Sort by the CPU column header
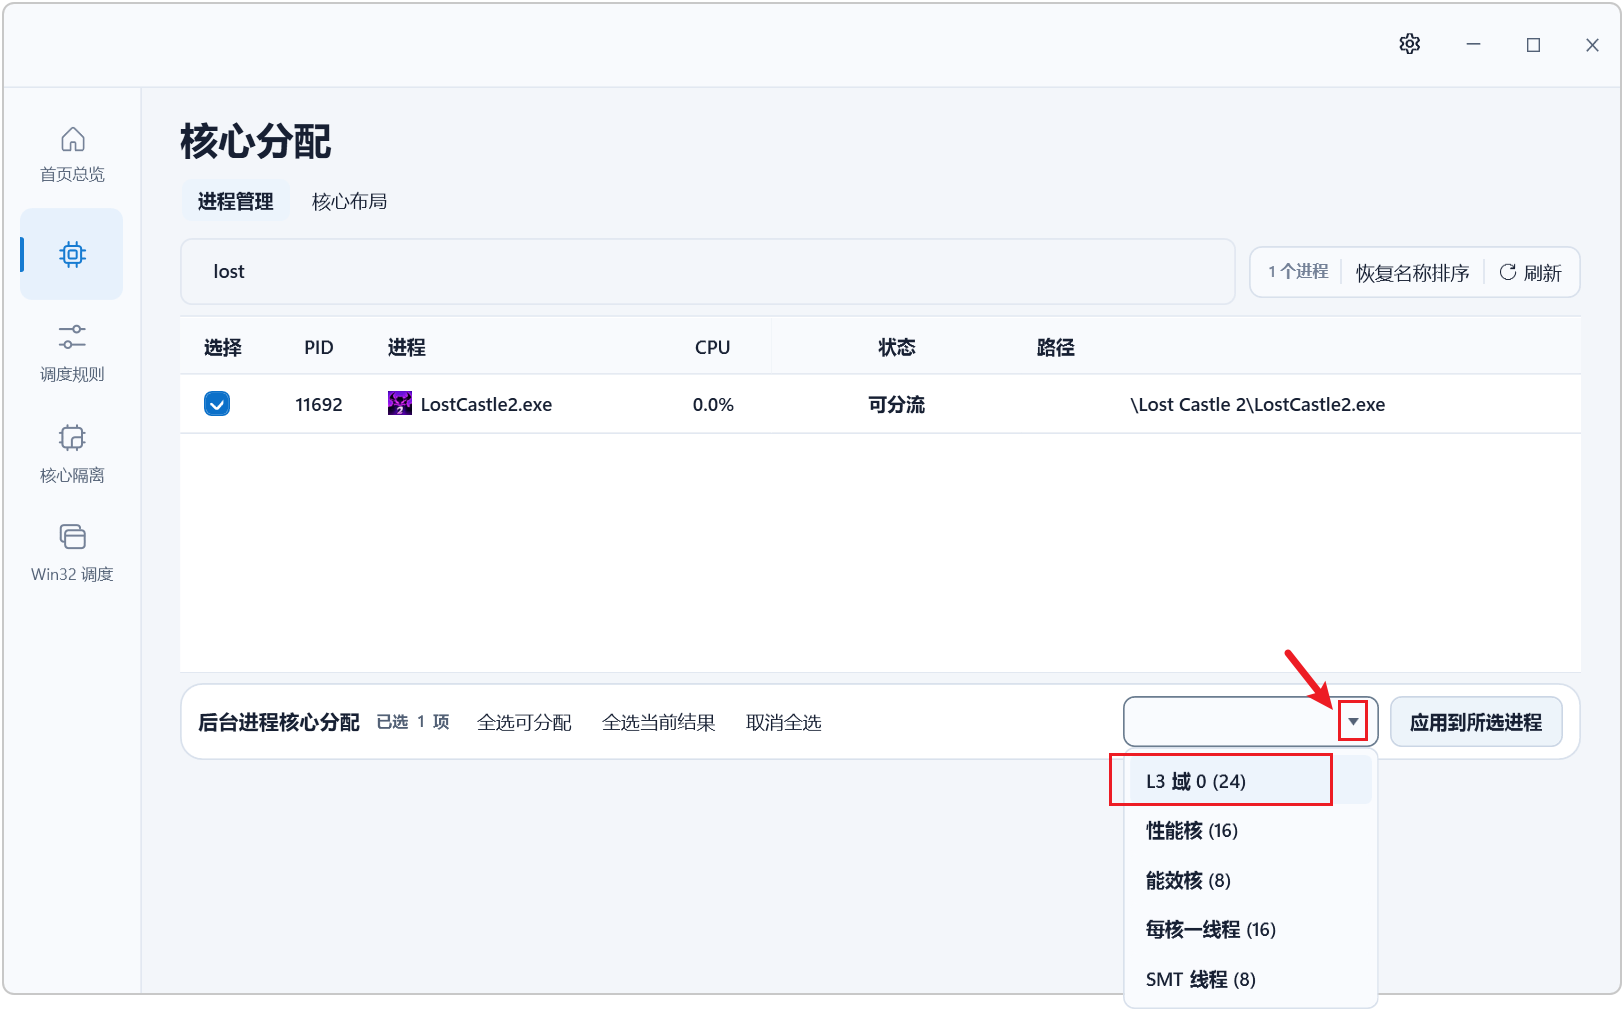The width and height of the screenshot is (1624, 1012). pyautogui.click(x=712, y=347)
